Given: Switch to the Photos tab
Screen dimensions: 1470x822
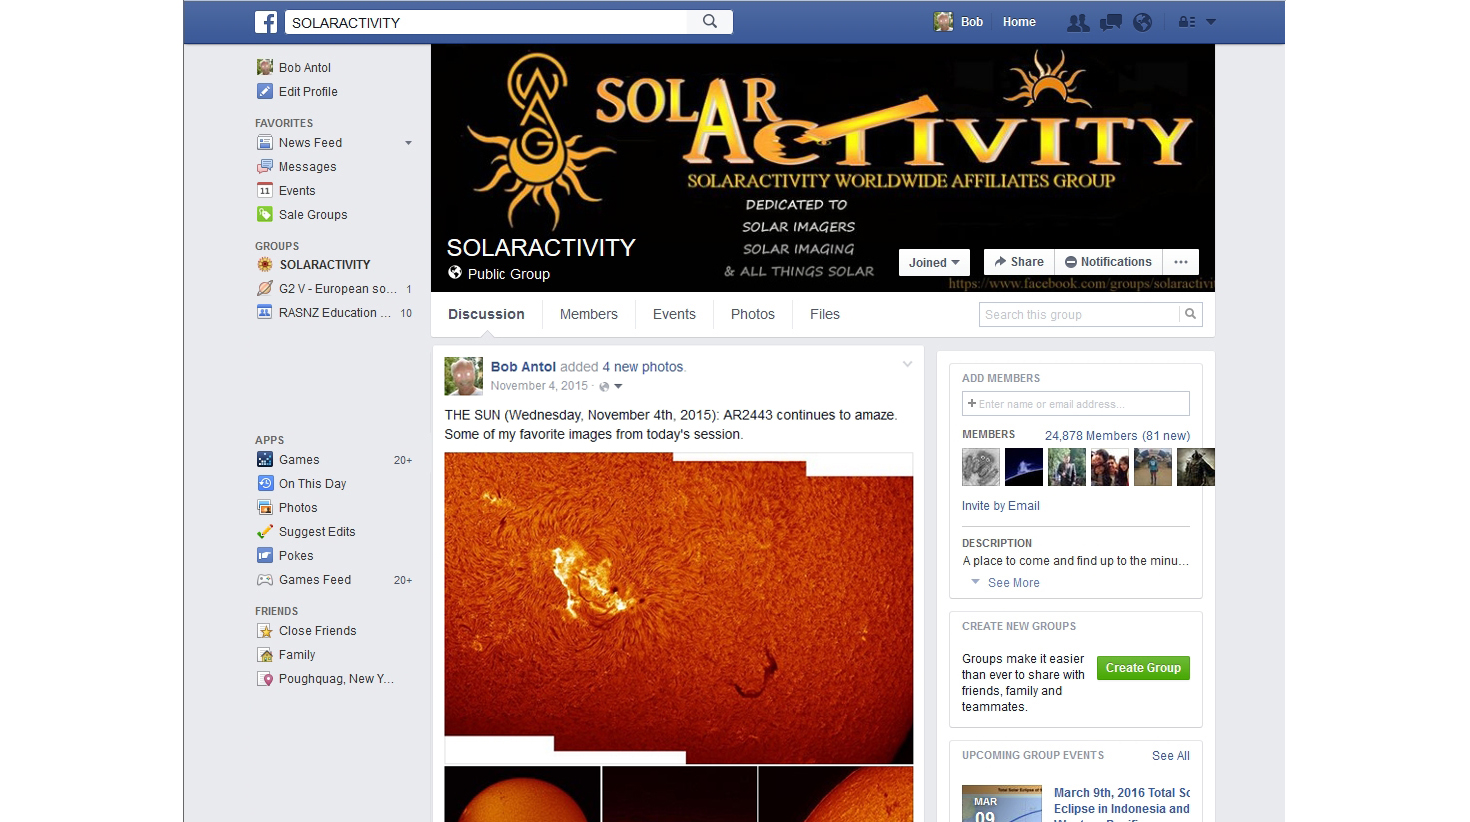Looking at the screenshot, I should click(x=753, y=314).
